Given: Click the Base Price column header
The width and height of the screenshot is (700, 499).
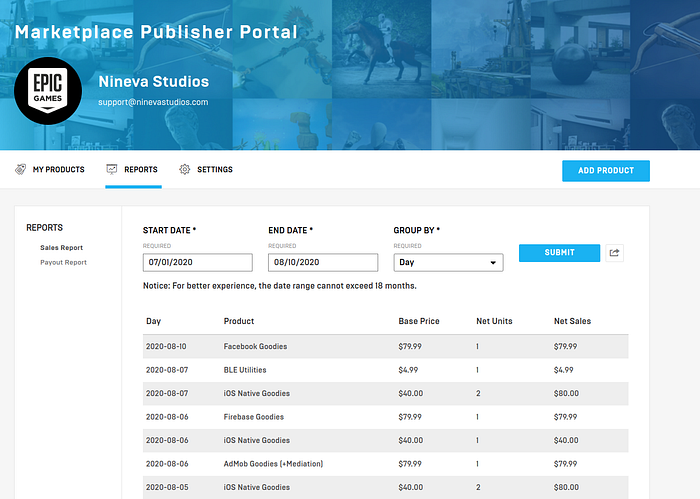Looking at the screenshot, I should [419, 321].
